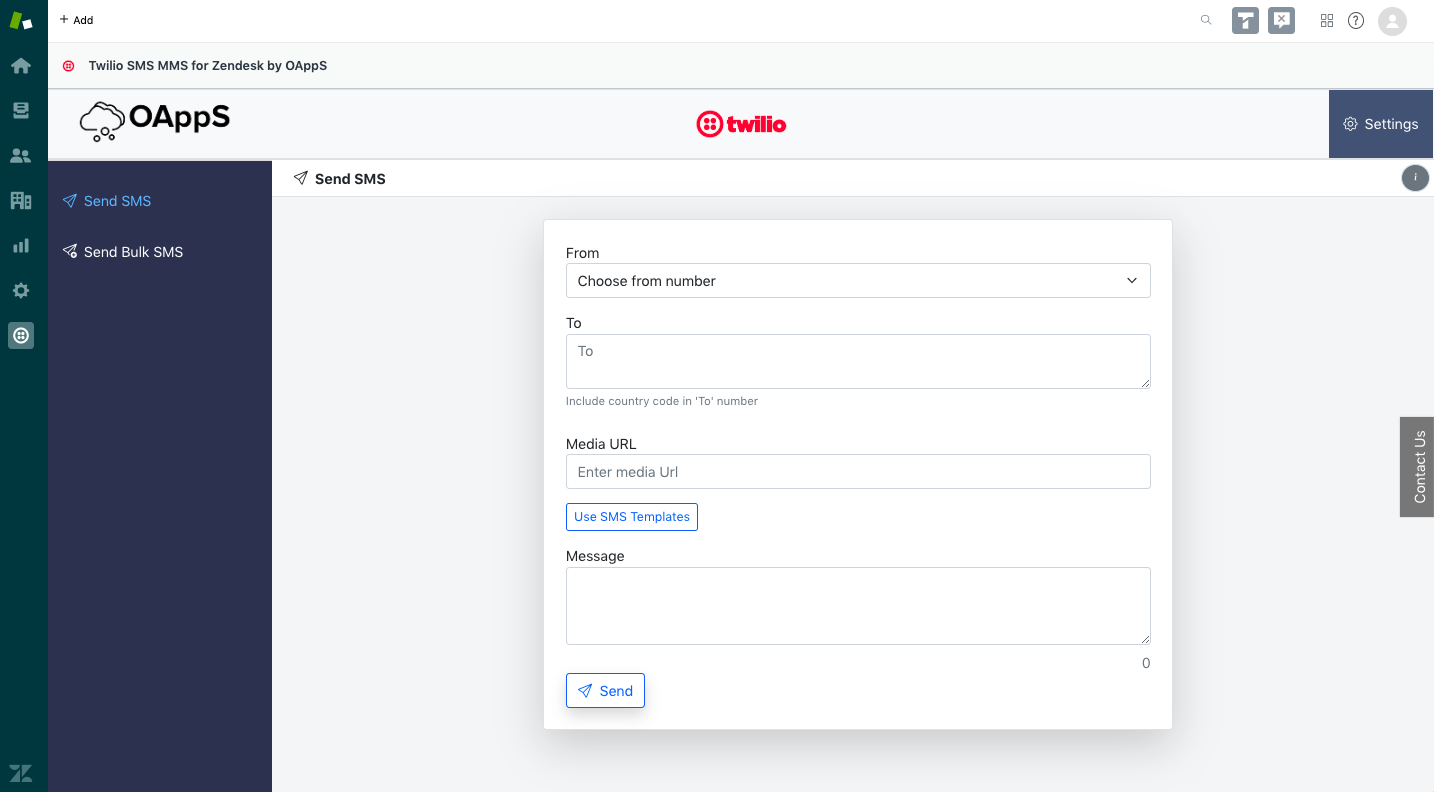This screenshot has width=1434, height=792.
Task: Click the message character counter '0'
Action: click(1146, 663)
